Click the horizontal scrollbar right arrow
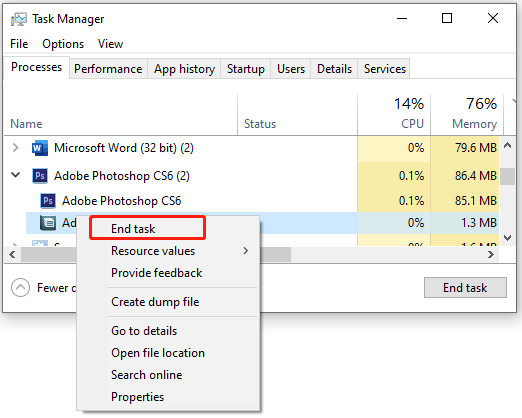This screenshot has width=522, height=418. click(490, 255)
